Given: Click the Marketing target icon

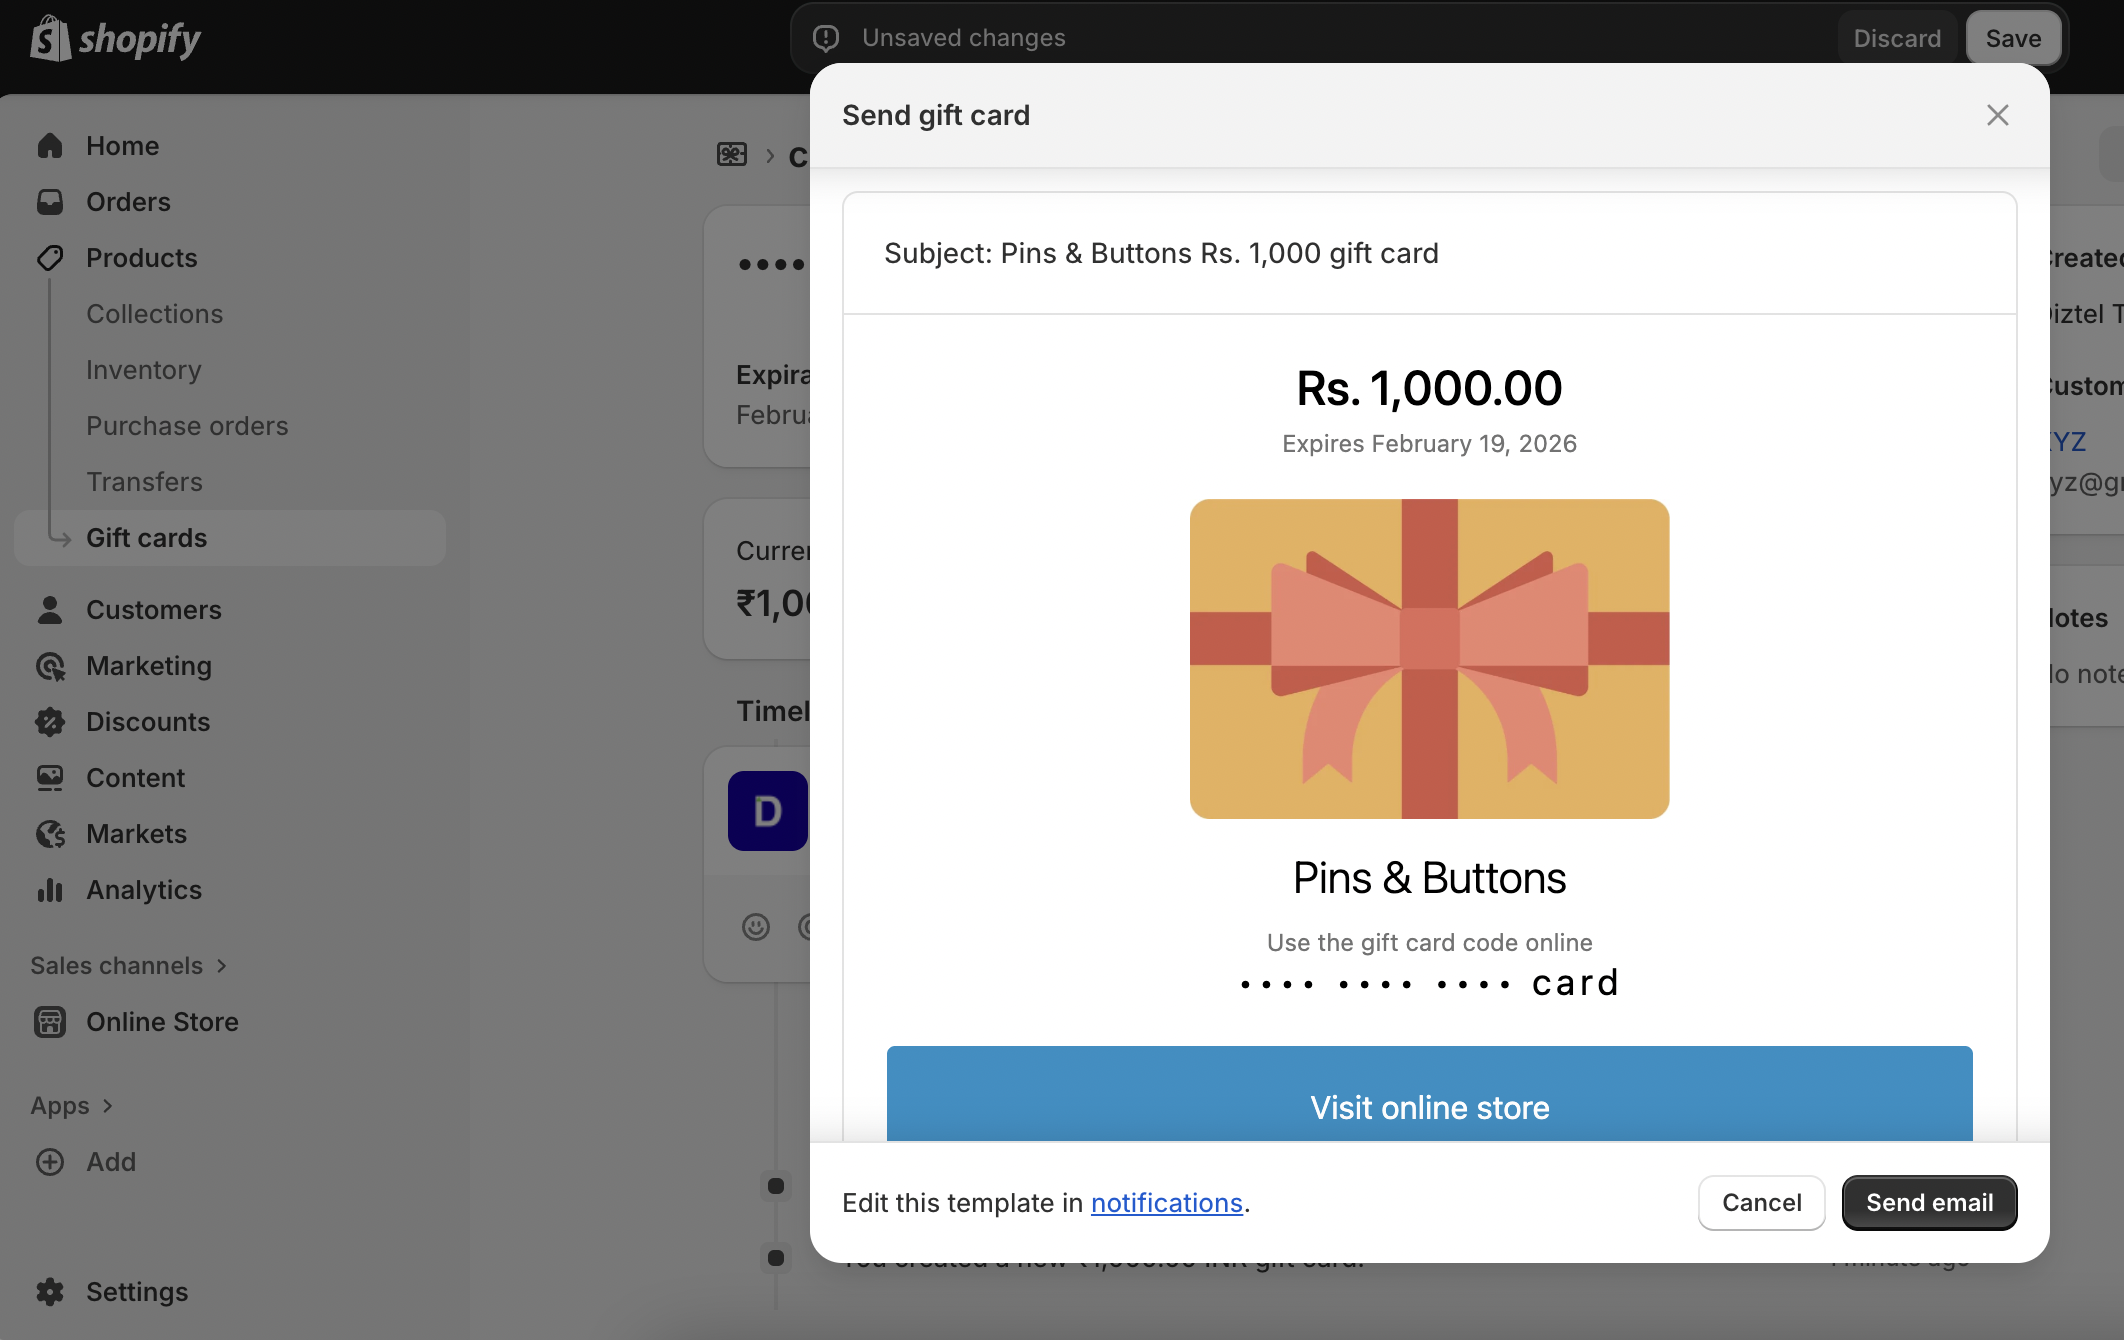Looking at the screenshot, I should point(50,666).
